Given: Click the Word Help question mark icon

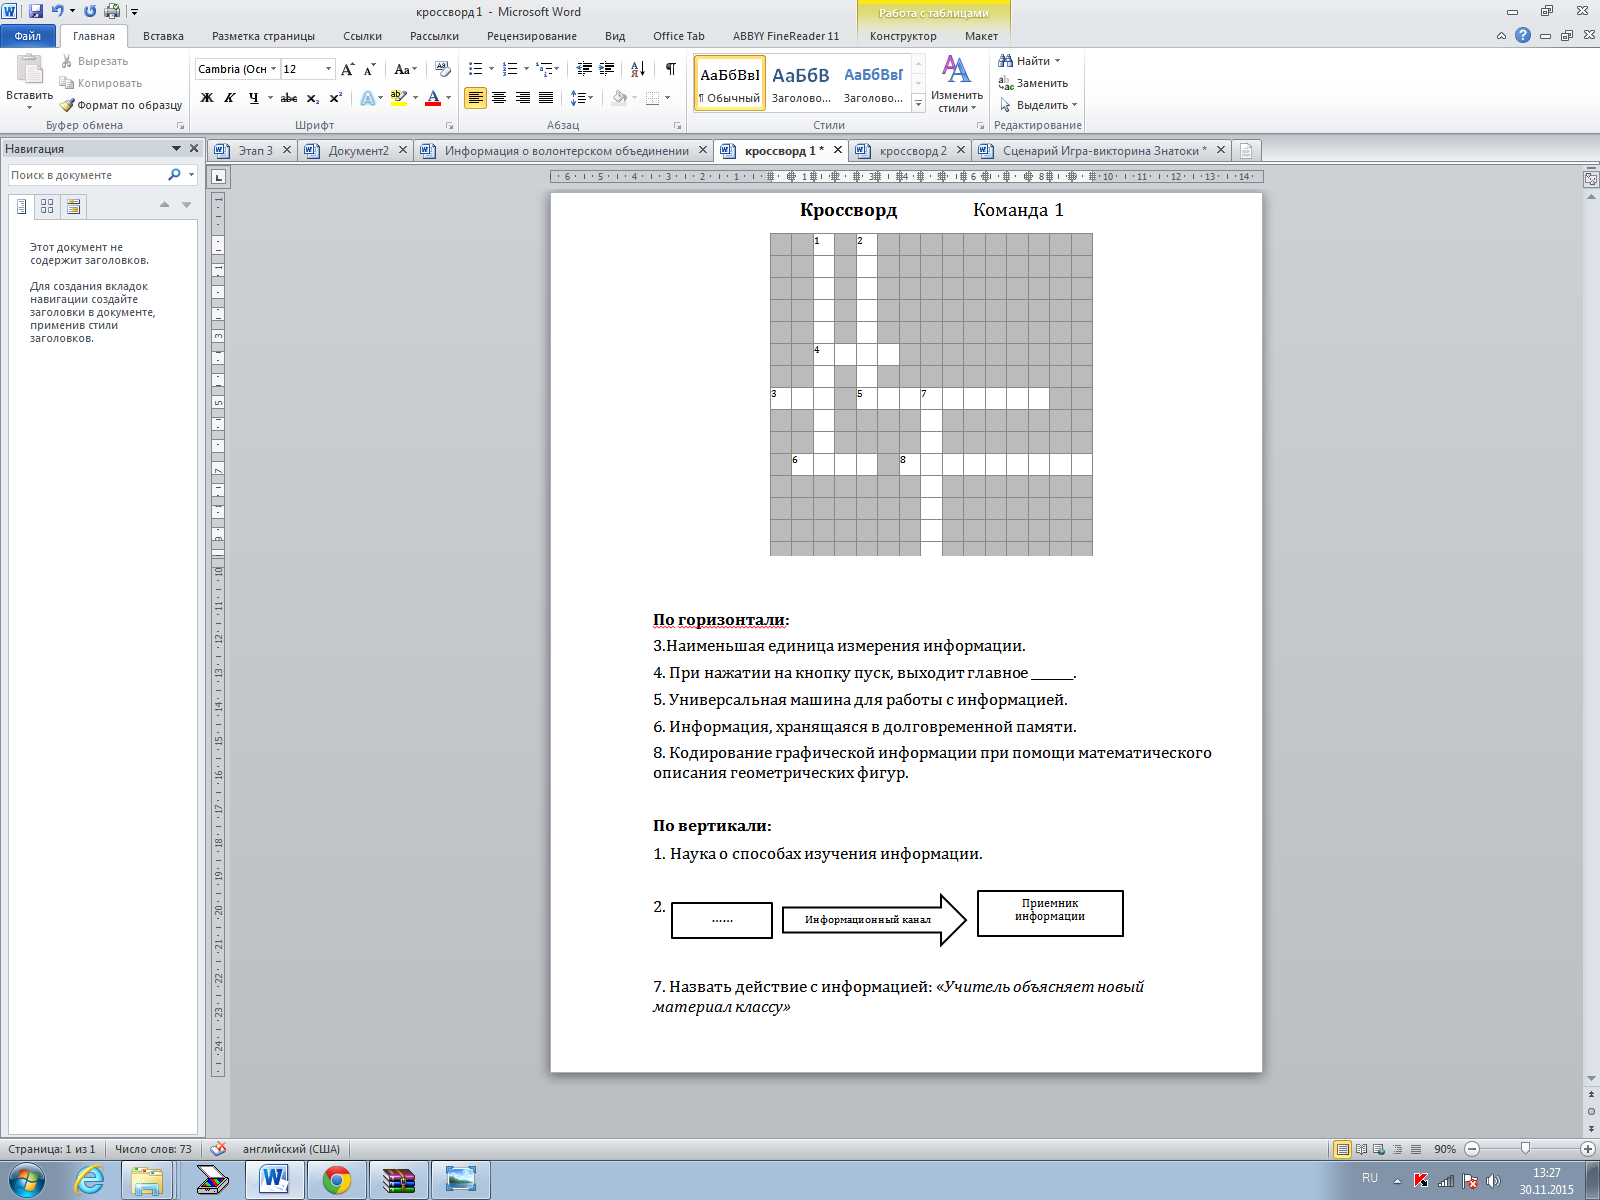Looking at the screenshot, I should [1523, 35].
